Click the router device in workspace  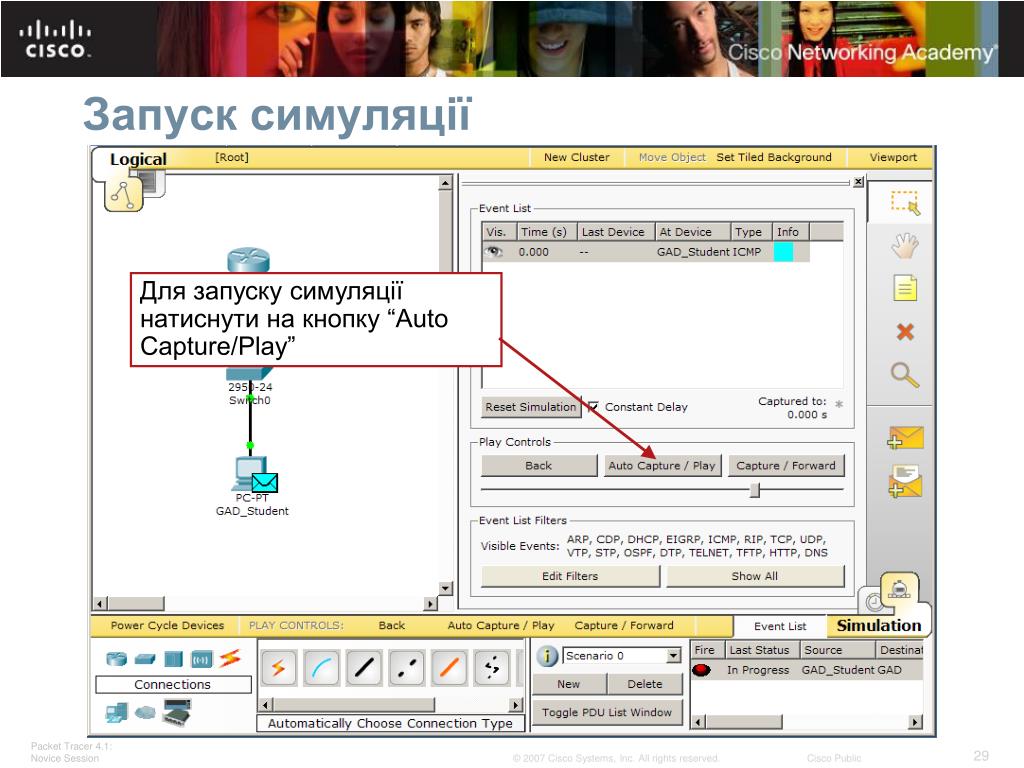tap(248, 260)
